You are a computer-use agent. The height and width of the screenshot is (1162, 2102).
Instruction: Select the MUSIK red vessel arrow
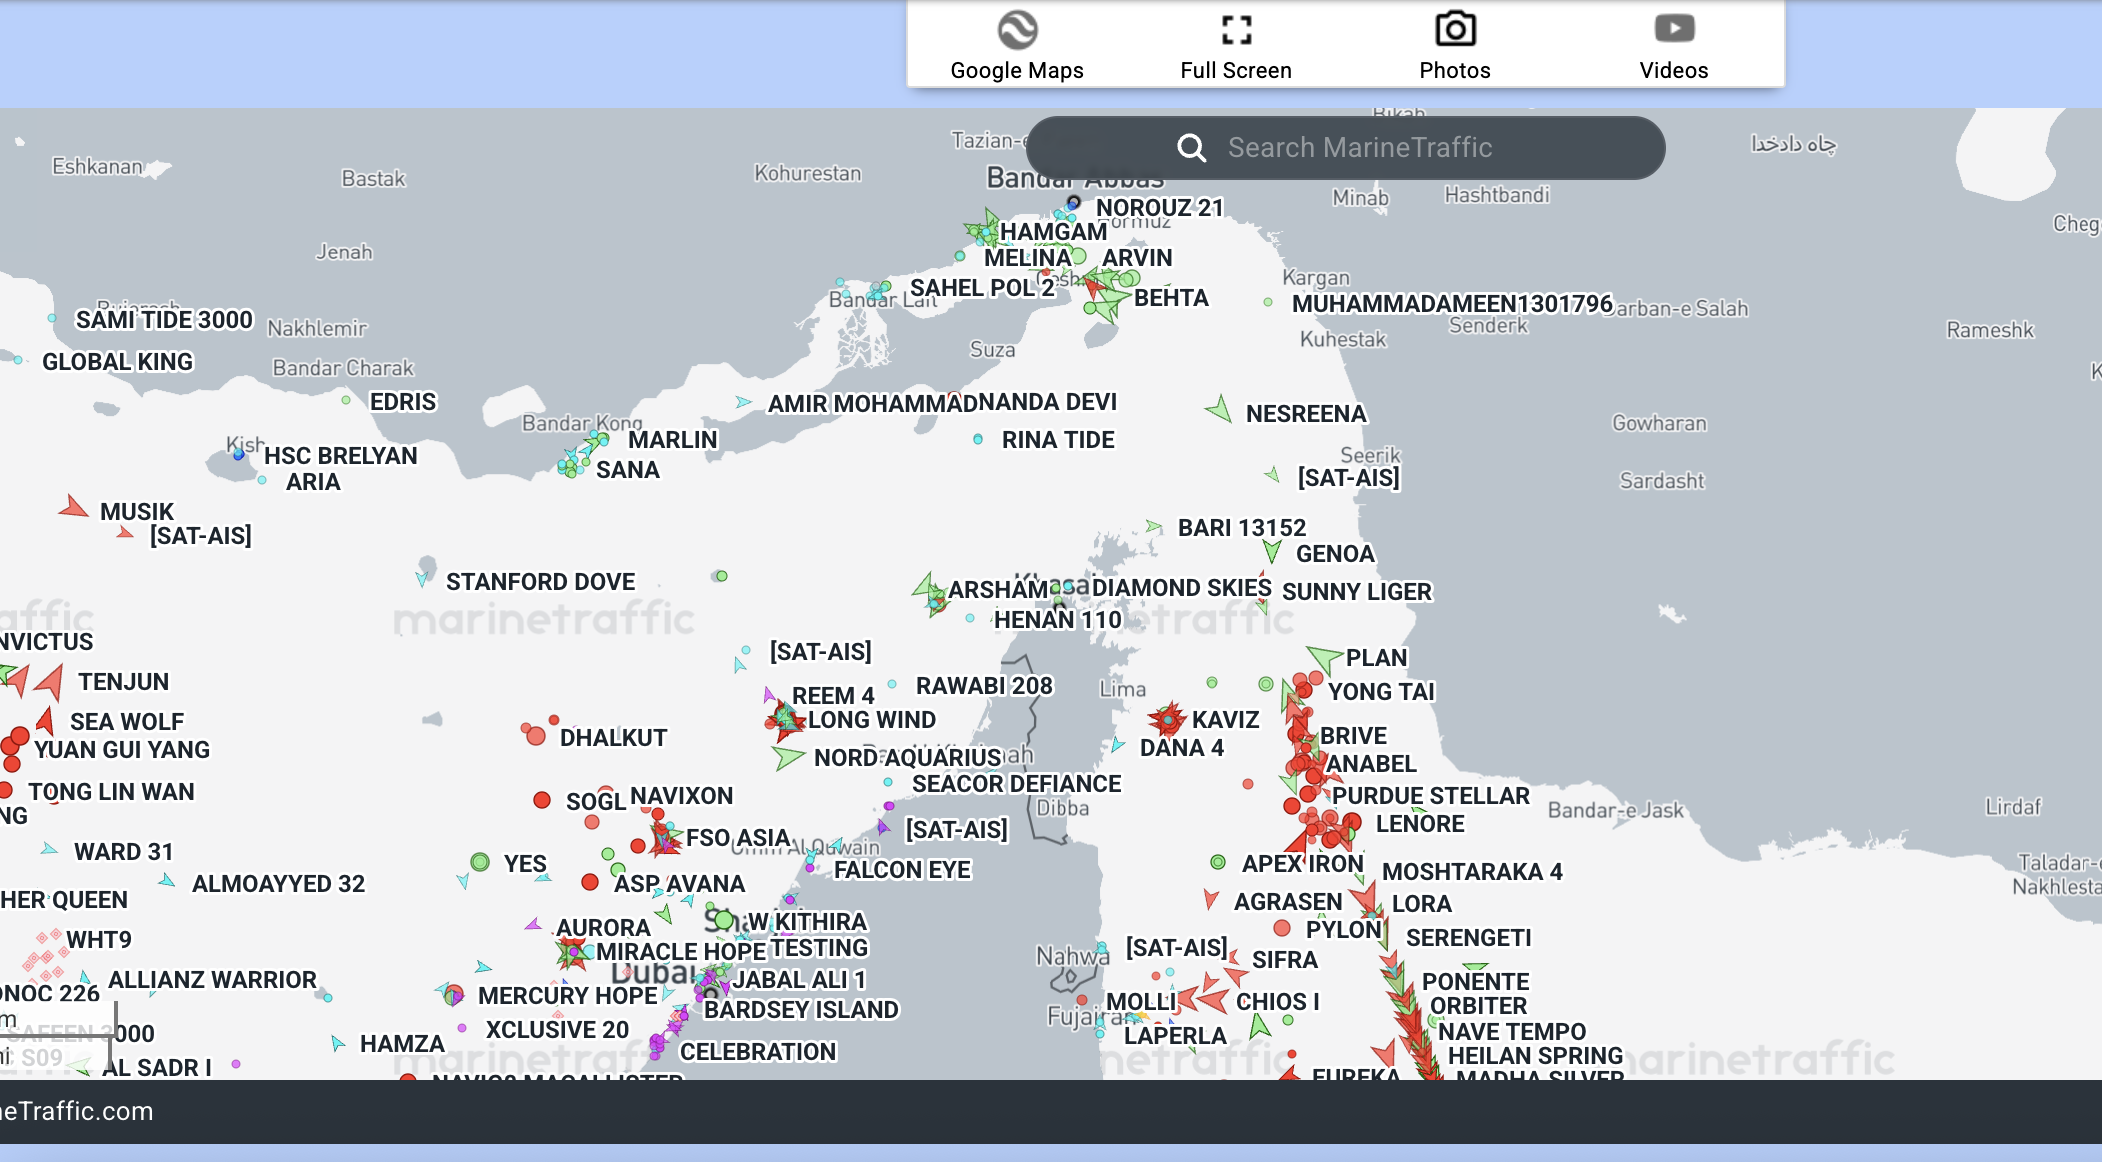(73, 508)
